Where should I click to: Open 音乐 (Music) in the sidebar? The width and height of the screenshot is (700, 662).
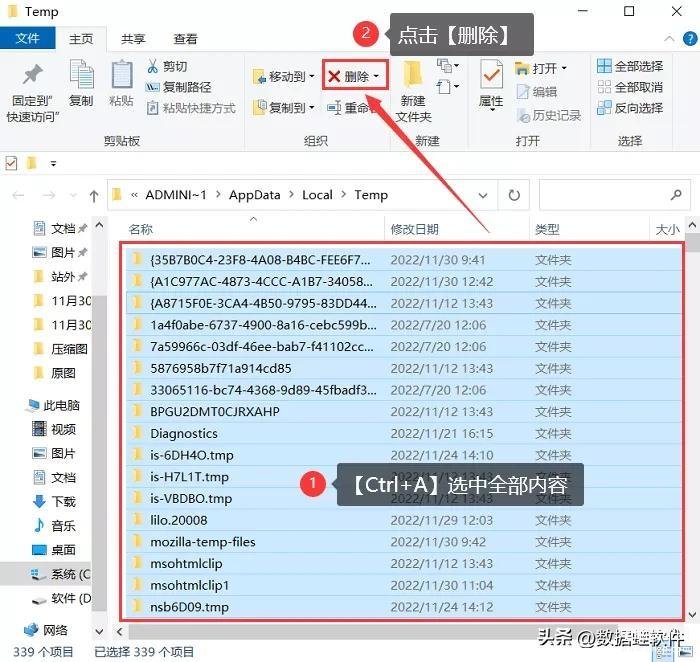tap(55, 526)
